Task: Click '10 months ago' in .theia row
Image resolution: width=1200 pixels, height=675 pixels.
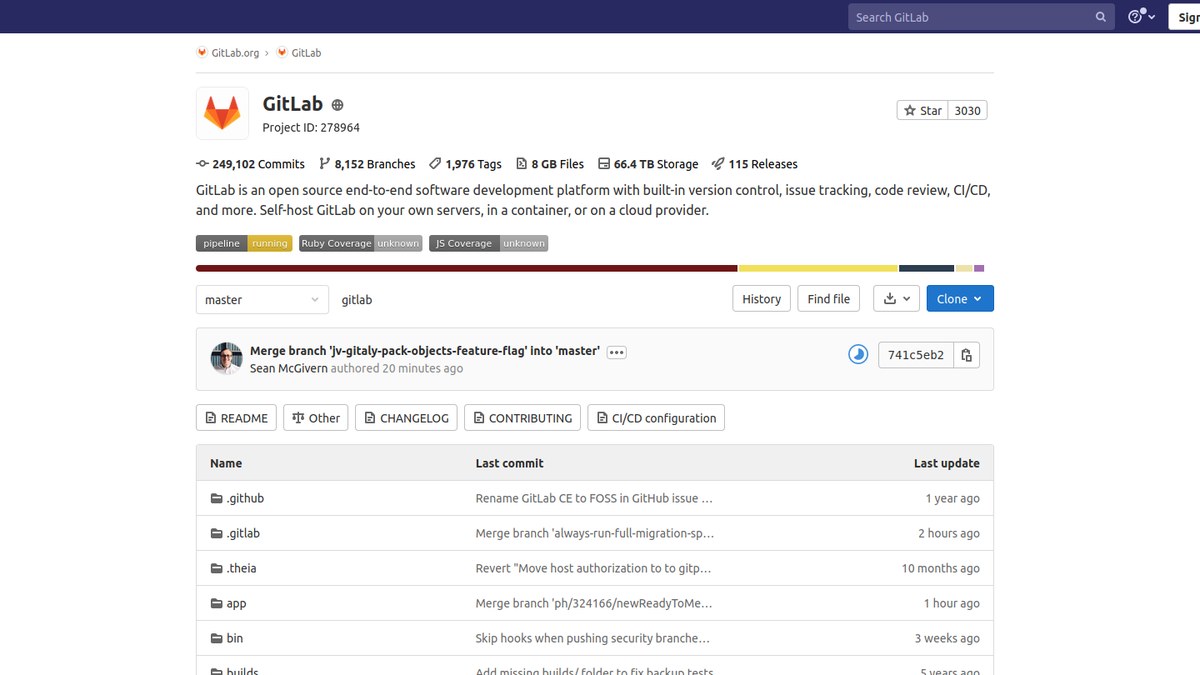Action: (941, 568)
